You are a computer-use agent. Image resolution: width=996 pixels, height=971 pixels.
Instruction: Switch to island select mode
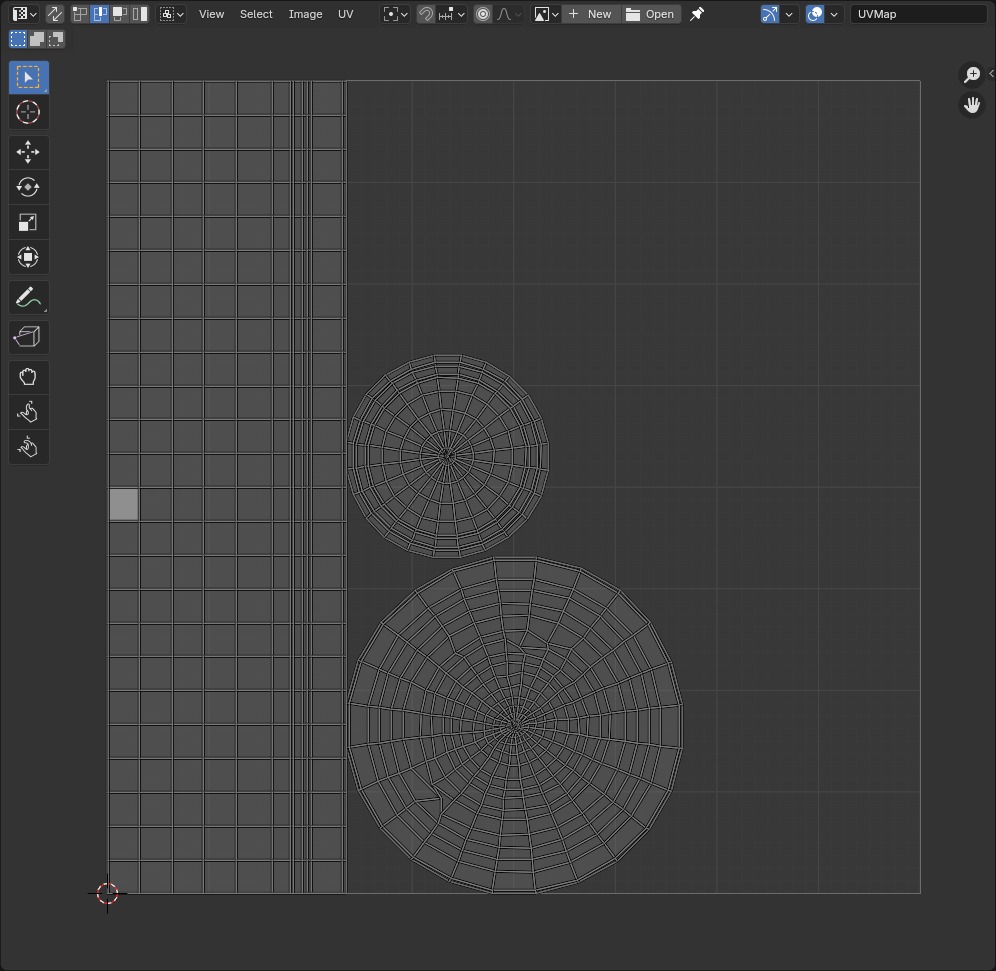[x=140, y=14]
